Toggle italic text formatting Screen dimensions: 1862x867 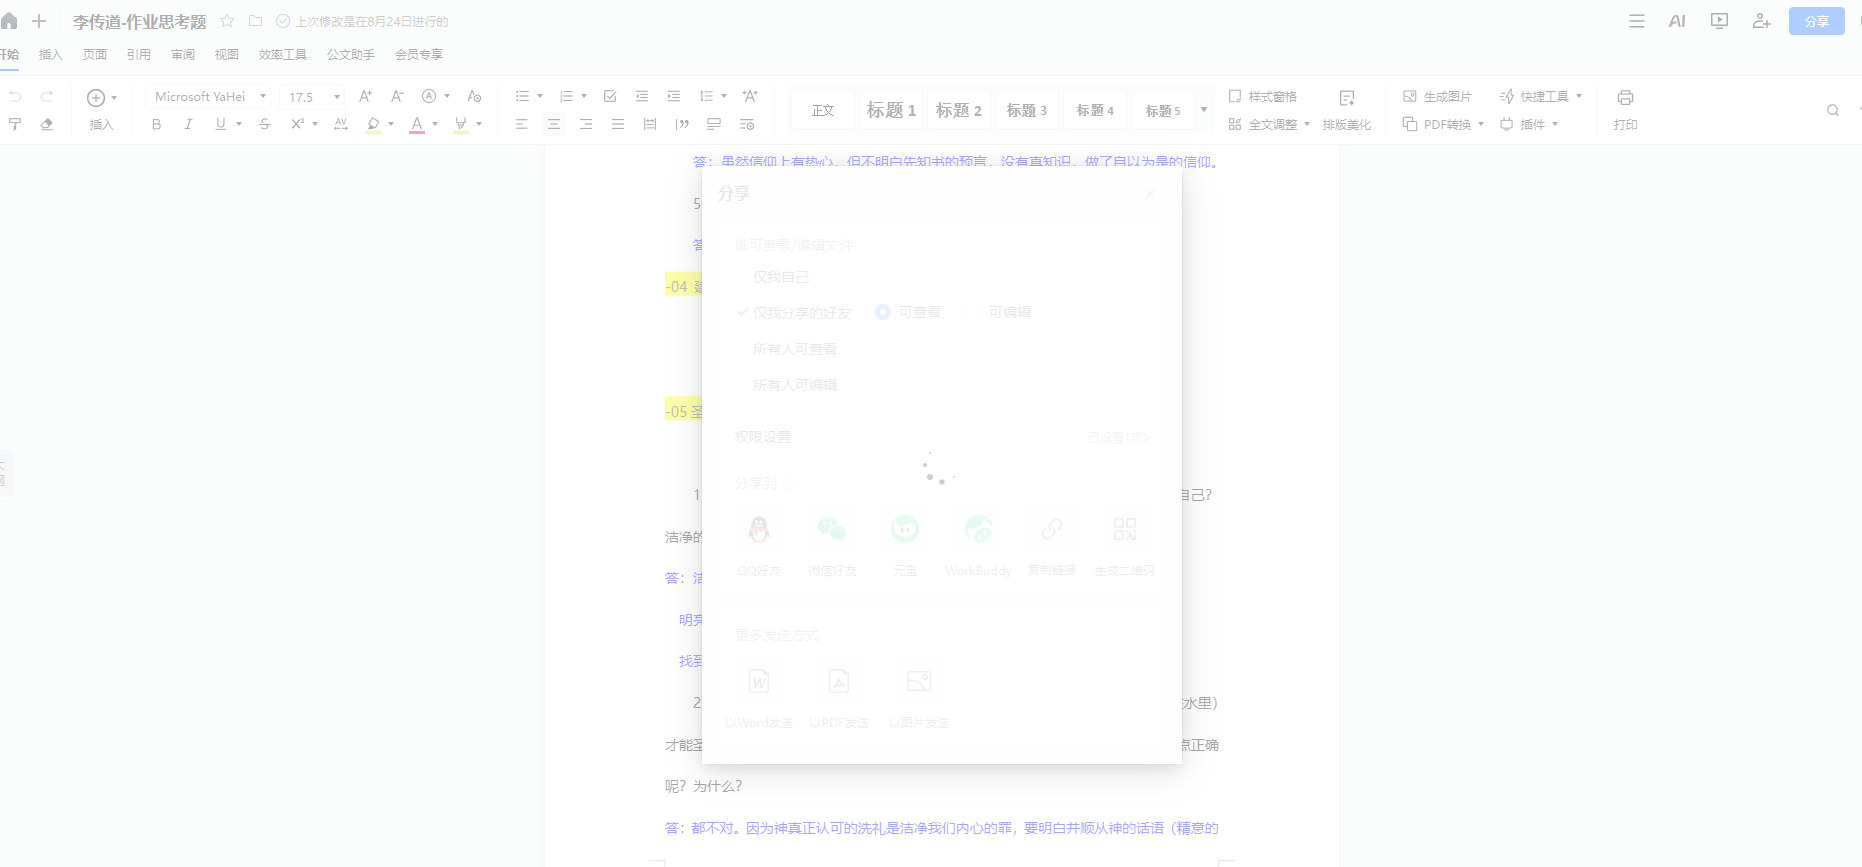(x=188, y=124)
